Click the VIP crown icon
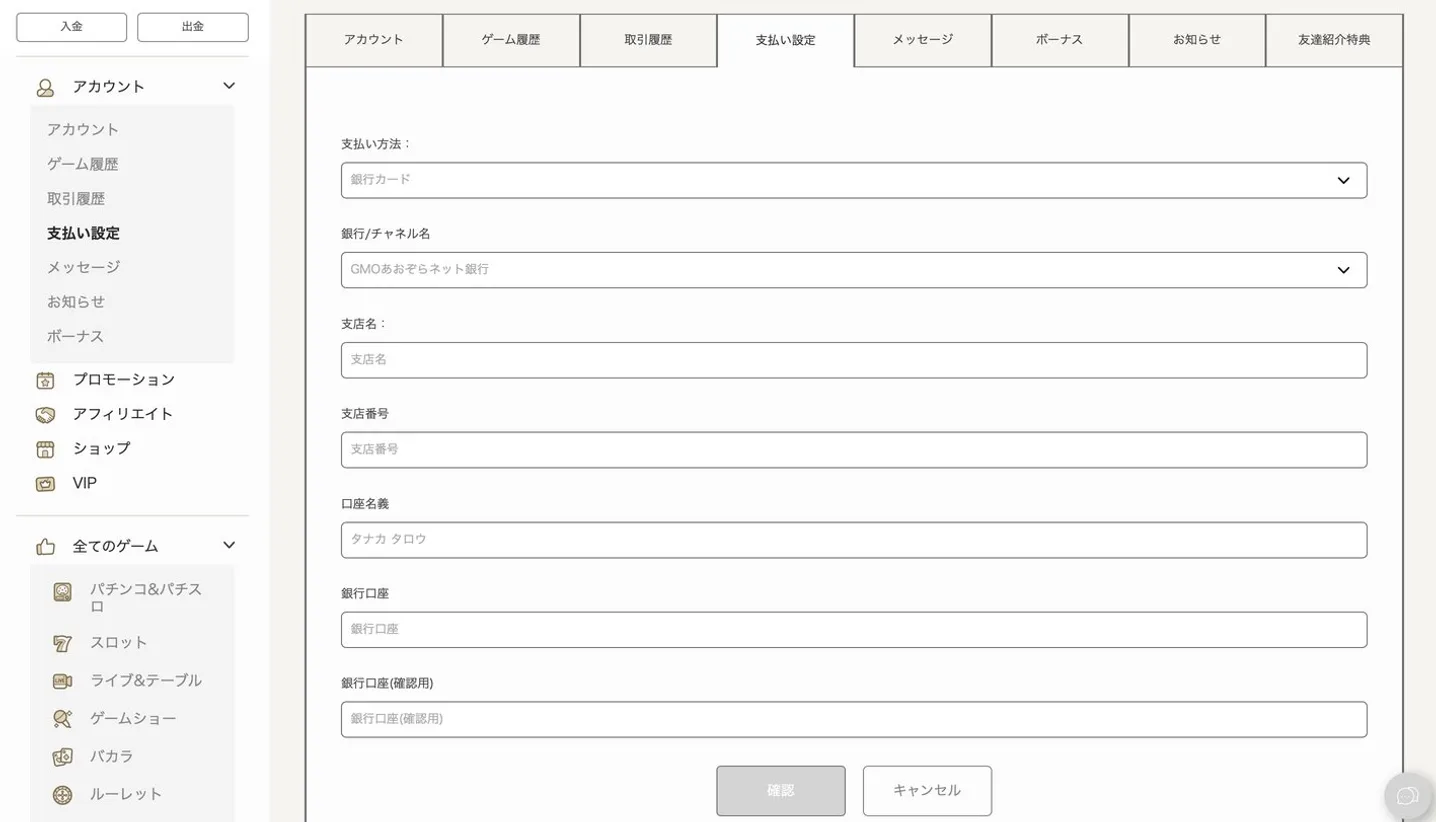 45,483
